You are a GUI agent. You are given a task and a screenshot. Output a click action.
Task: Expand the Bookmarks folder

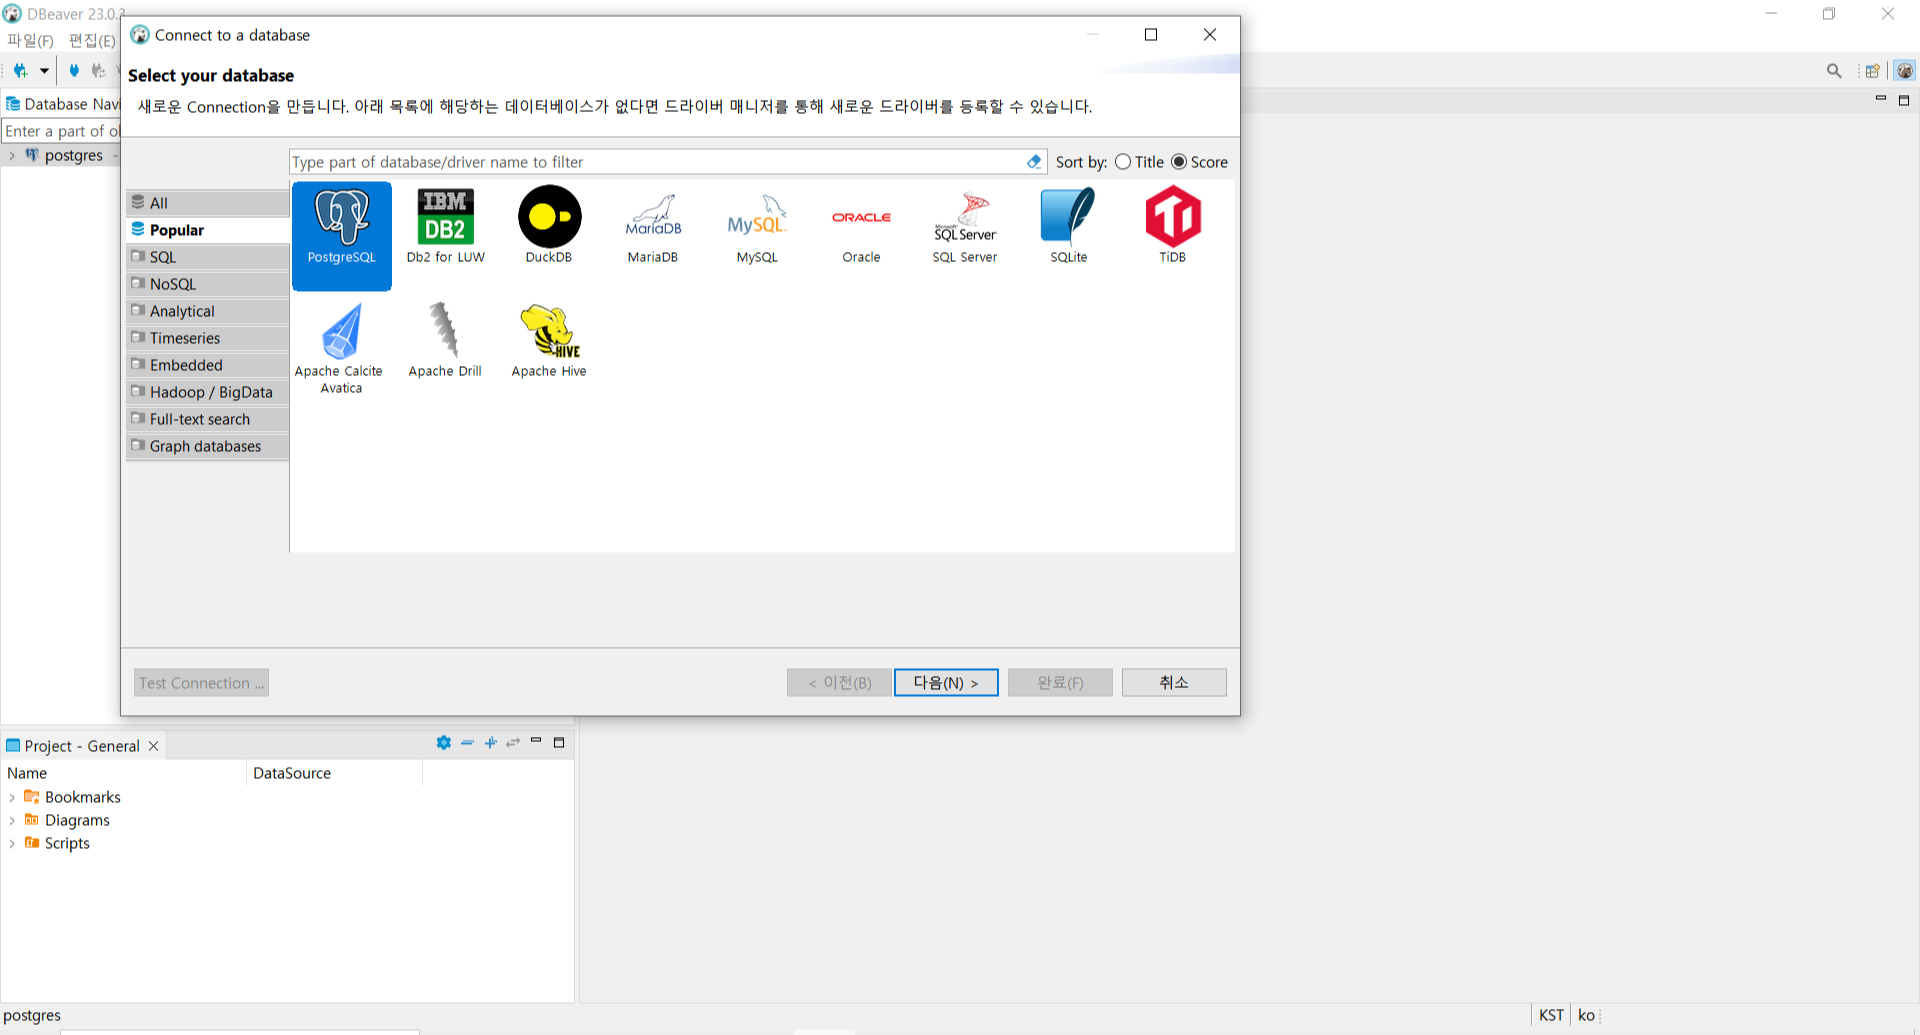[12, 797]
